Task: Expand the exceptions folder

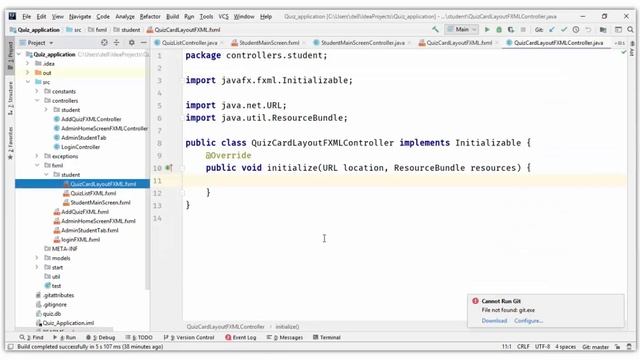Action: [x=37, y=156]
